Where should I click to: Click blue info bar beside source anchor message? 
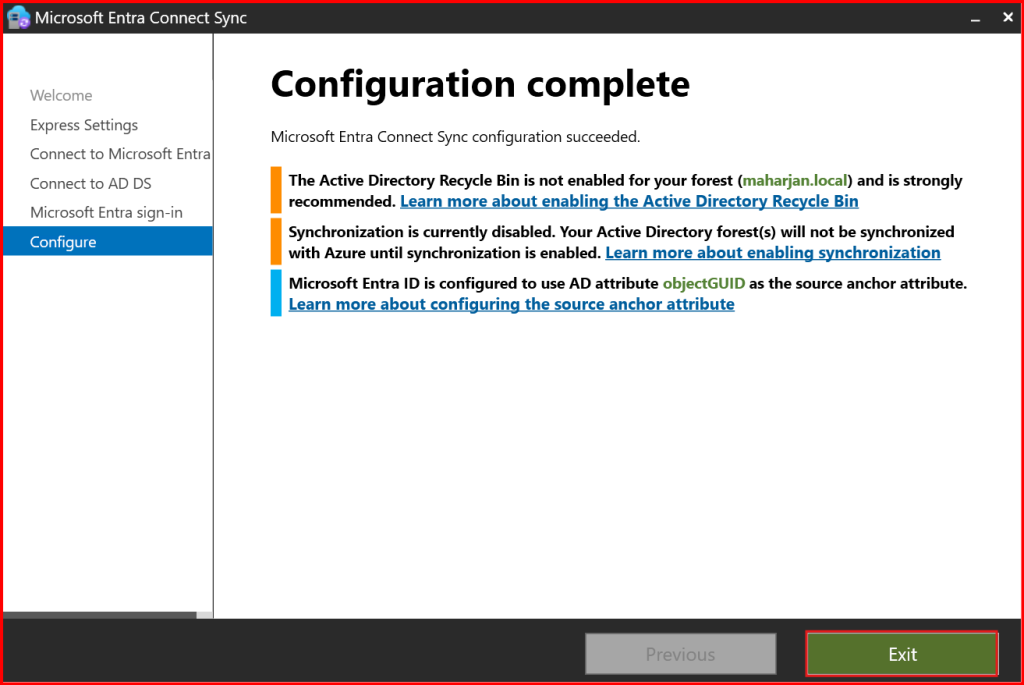pos(276,293)
